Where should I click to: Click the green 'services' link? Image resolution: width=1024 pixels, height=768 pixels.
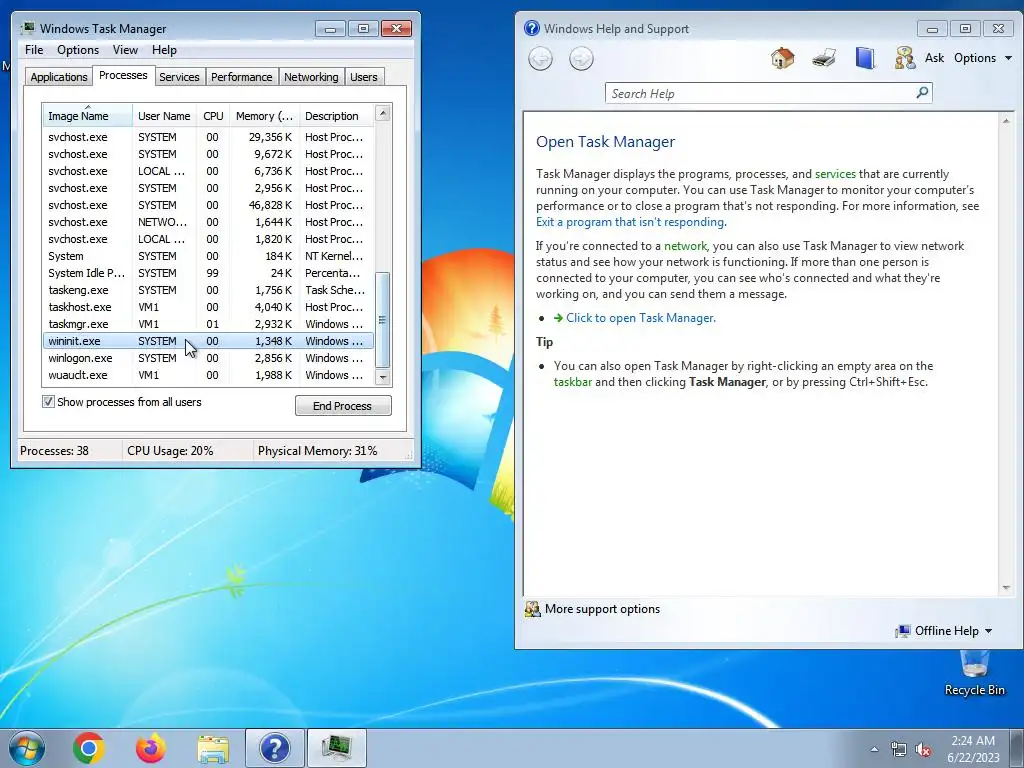click(x=835, y=174)
